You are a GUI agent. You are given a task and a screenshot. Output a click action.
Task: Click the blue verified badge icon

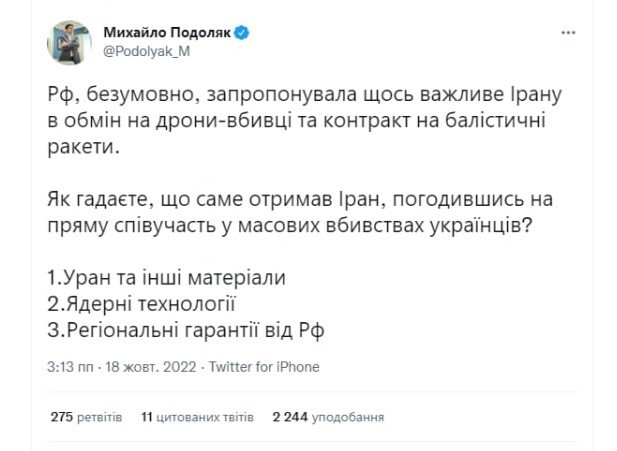click(x=241, y=32)
